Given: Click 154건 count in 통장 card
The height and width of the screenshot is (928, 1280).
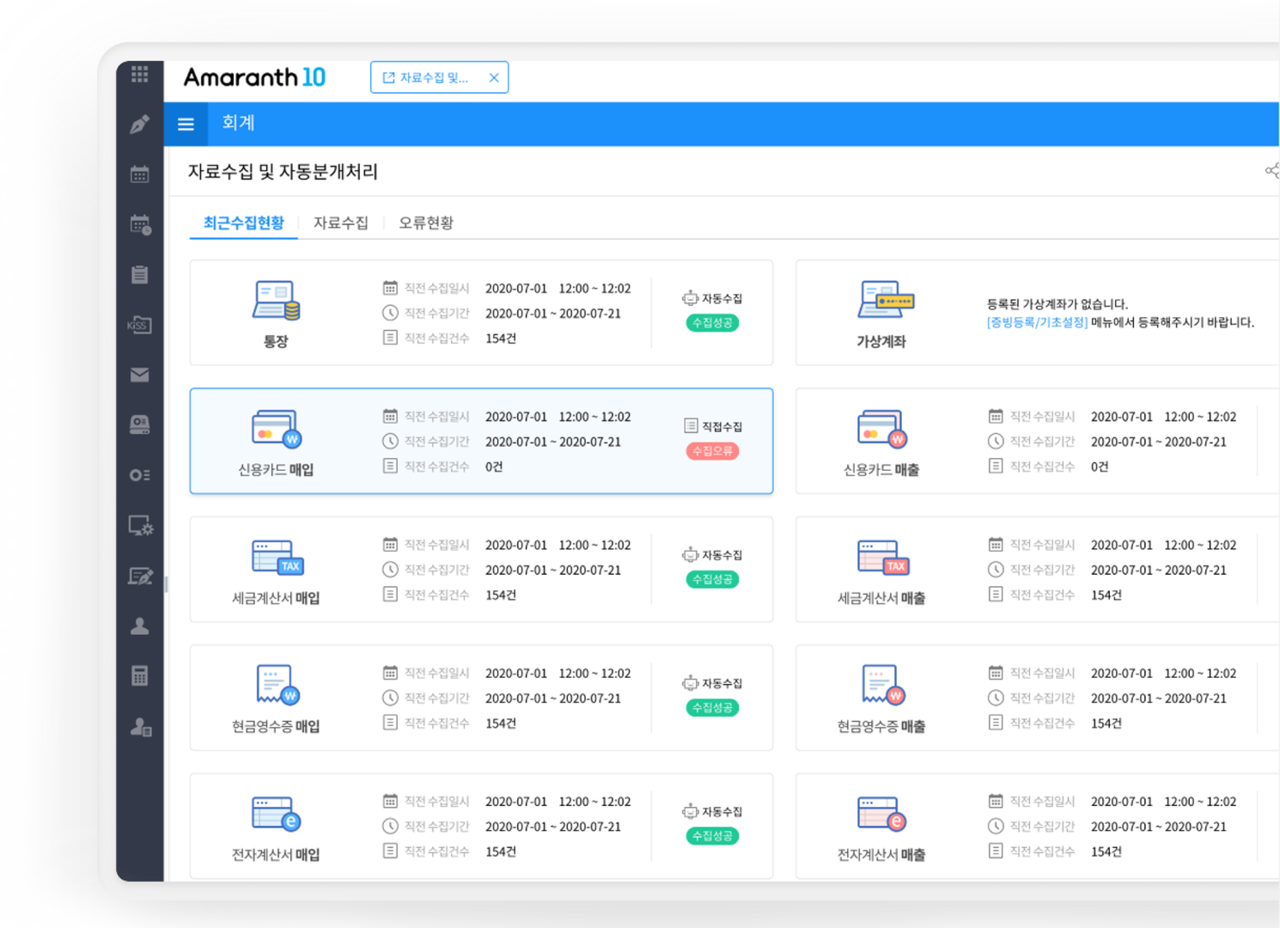Looking at the screenshot, I should pyautogui.click(x=501, y=338).
